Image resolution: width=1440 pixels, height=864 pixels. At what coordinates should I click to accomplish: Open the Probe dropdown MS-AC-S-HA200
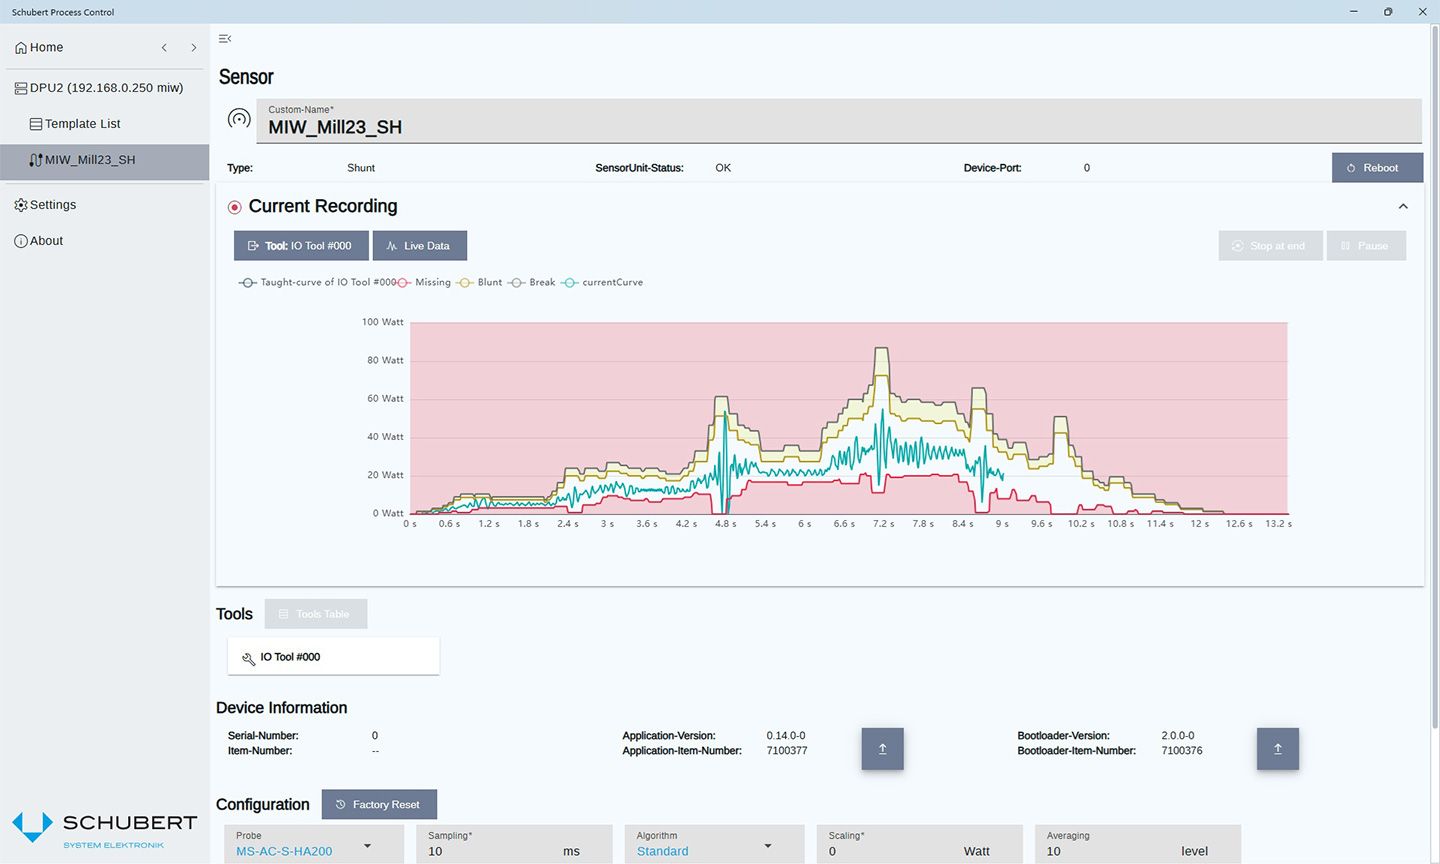(x=314, y=844)
